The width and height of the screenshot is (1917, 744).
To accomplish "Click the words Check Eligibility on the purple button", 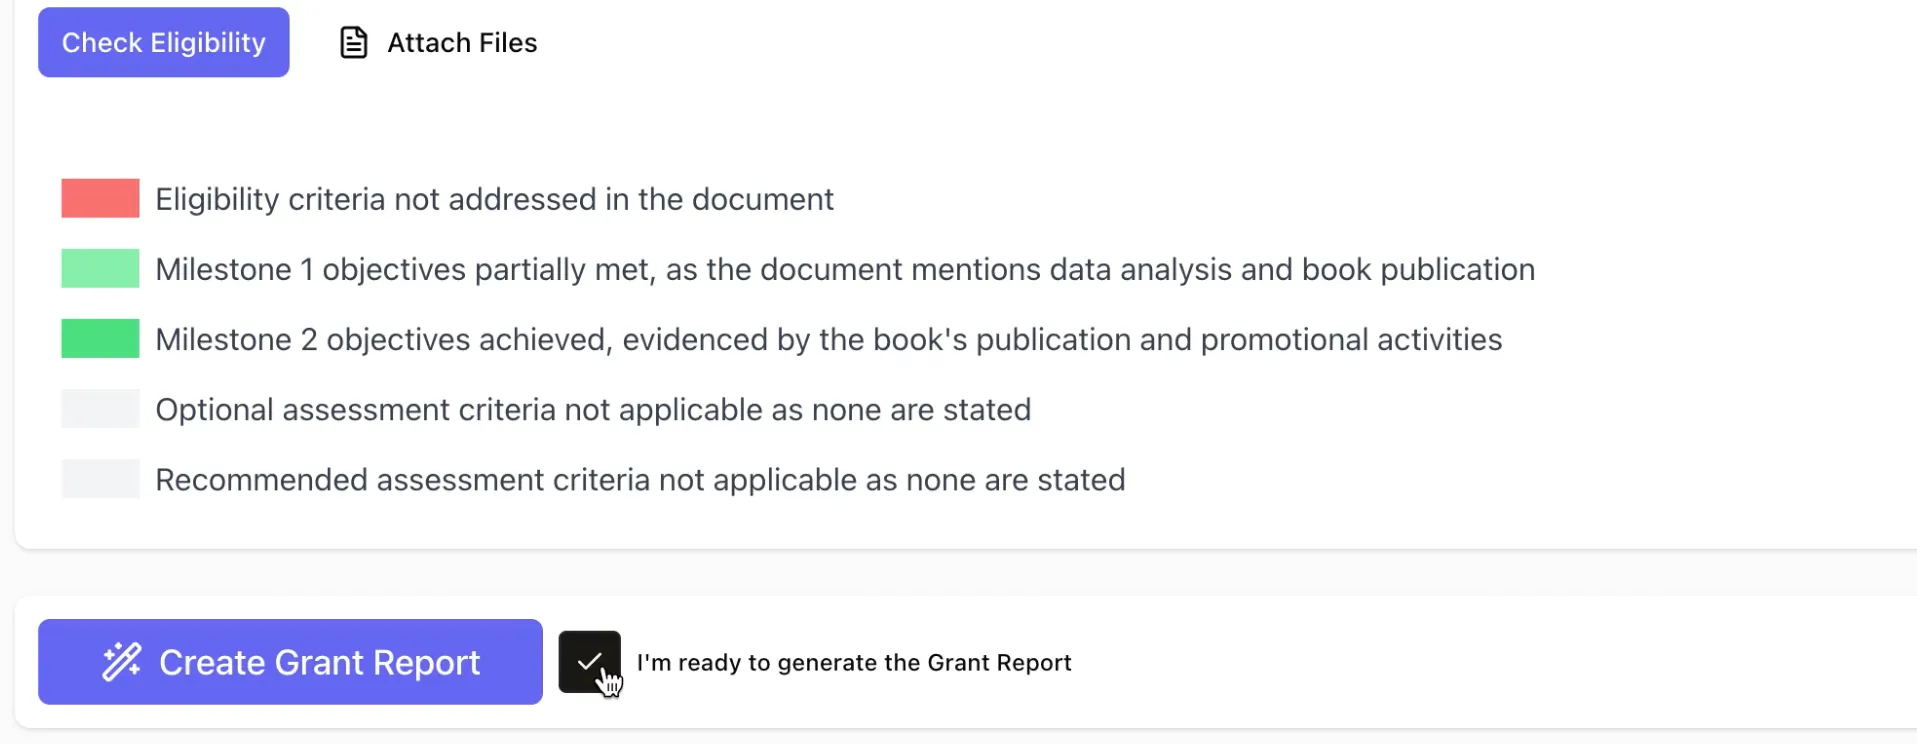I will pyautogui.click(x=164, y=43).
